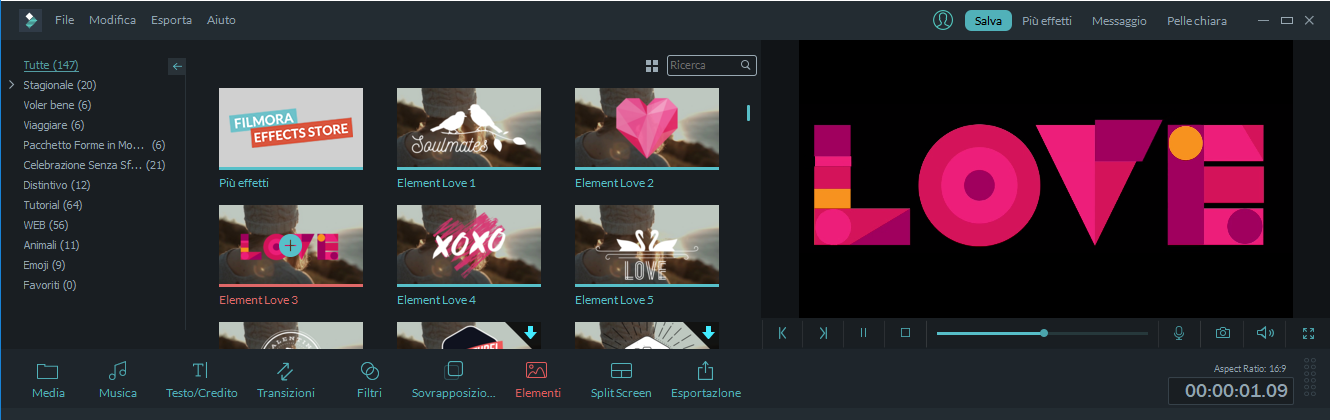The height and width of the screenshot is (420, 1330).
Task: Click the Filmora logo icon
Action: click(x=29, y=20)
